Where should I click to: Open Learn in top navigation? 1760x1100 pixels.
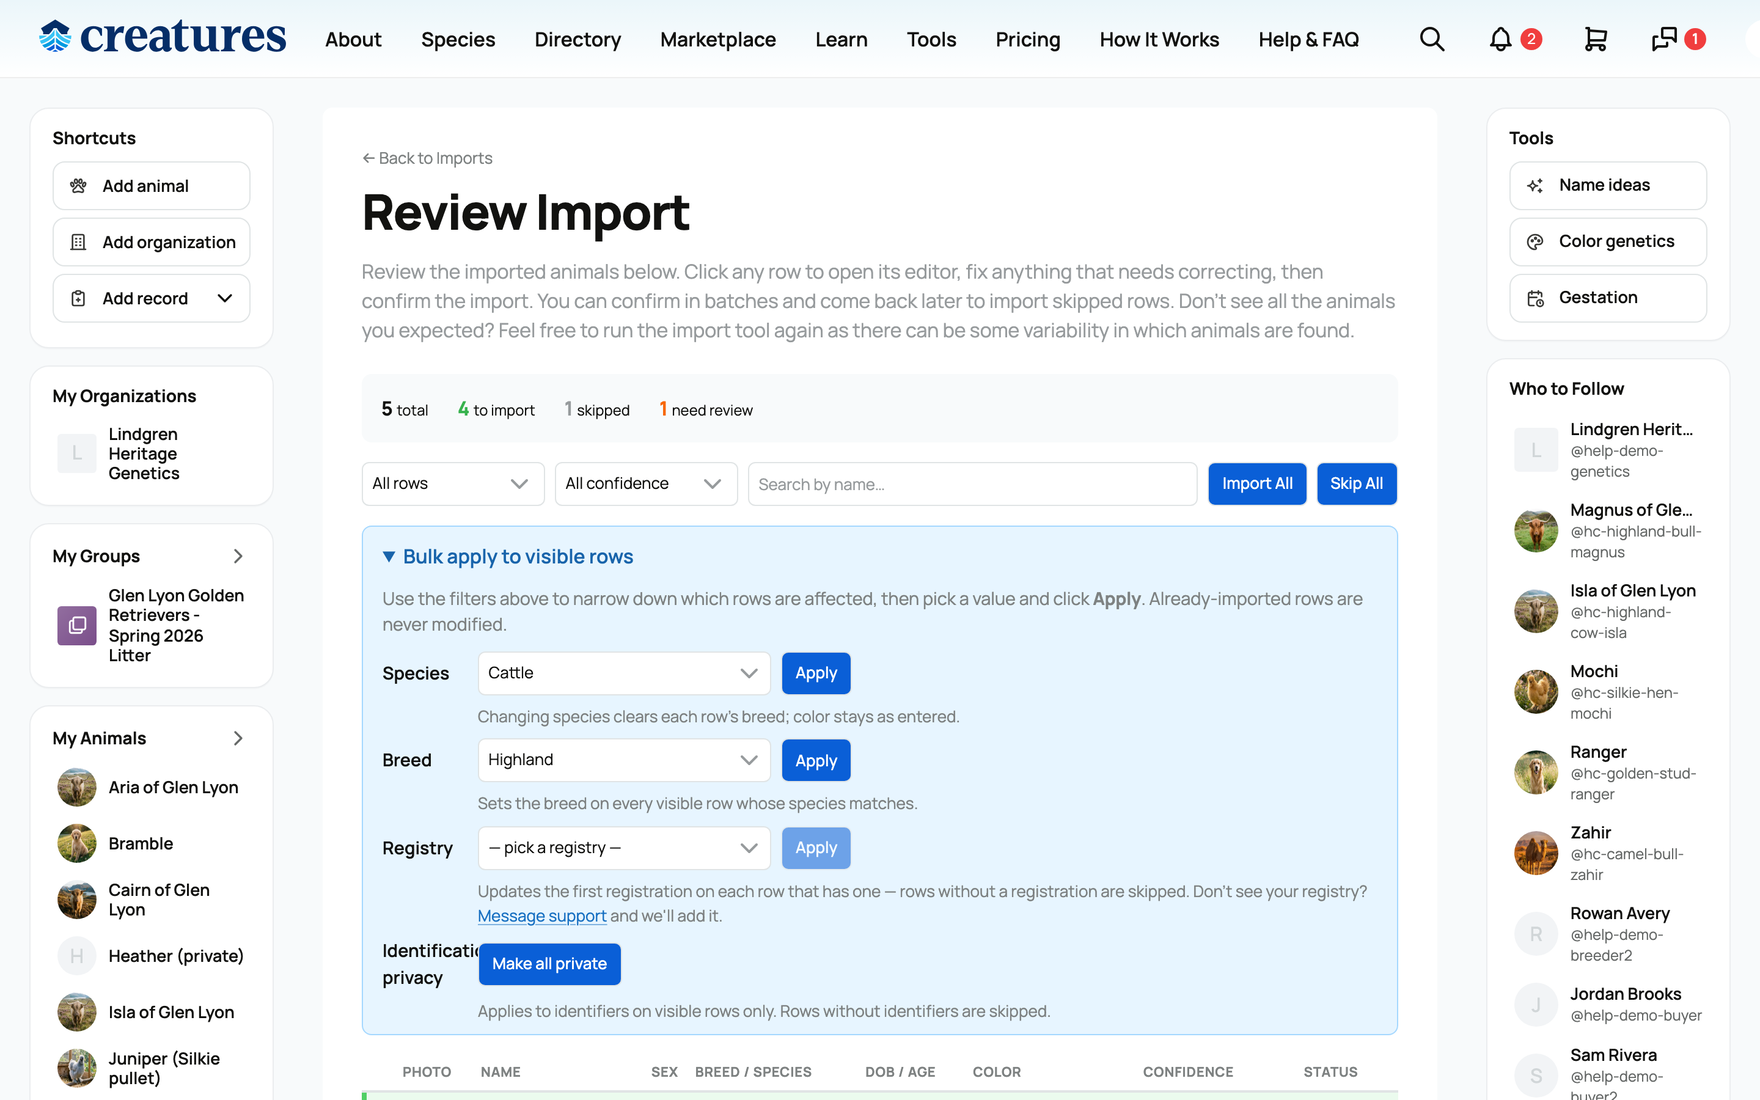tap(841, 39)
